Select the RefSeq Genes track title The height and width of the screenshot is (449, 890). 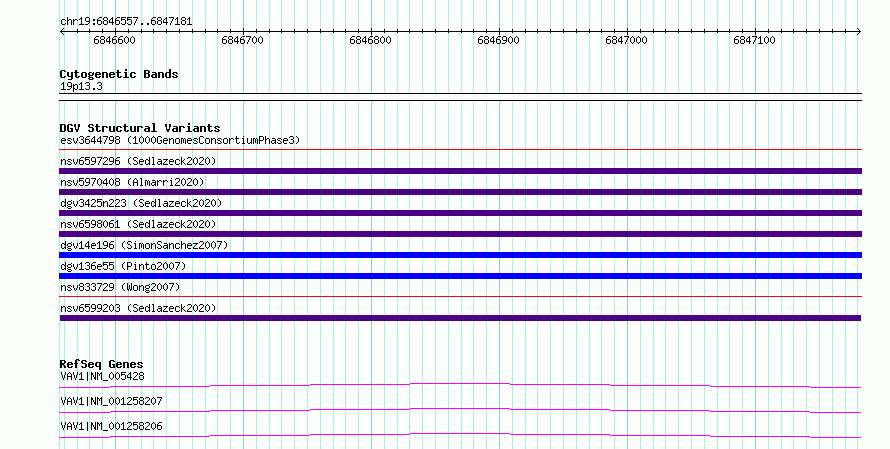(101, 364)
